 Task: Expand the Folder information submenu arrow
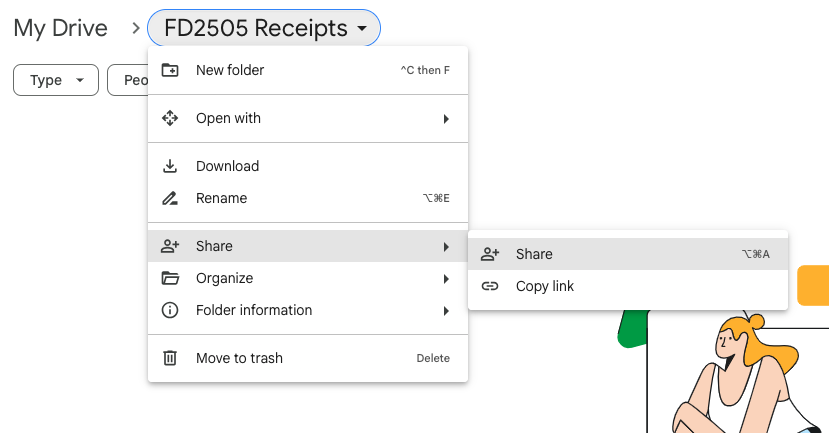(446, 310)
